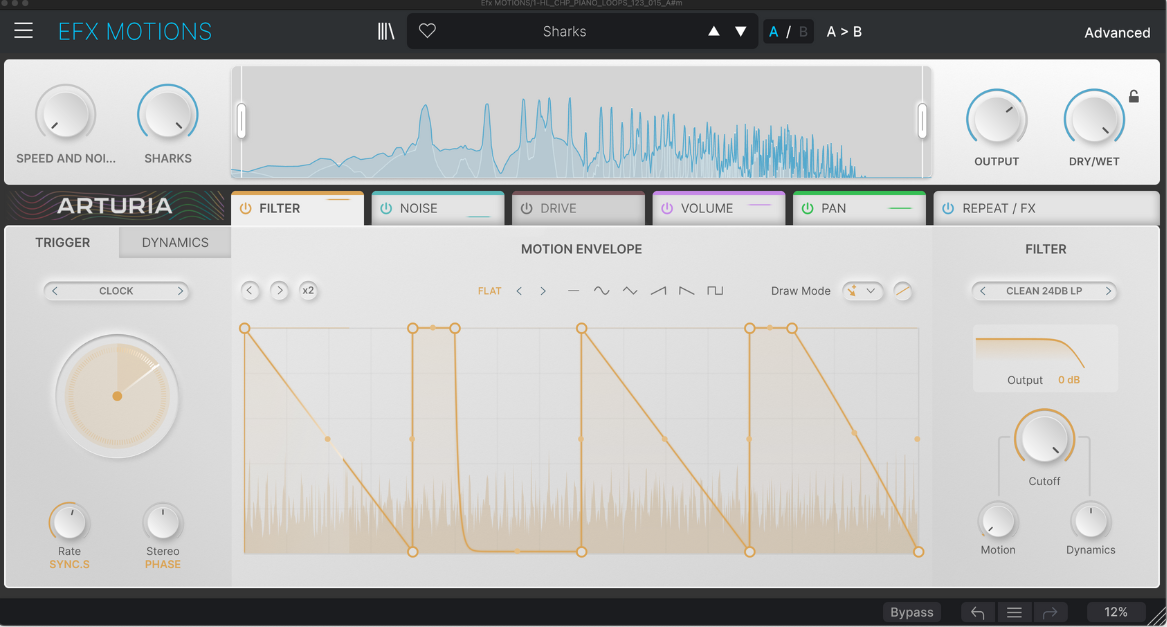This screenshot has height=627, width=1167.
Task: Select the triangle wave envelope shape
Action: click(630, 290)
